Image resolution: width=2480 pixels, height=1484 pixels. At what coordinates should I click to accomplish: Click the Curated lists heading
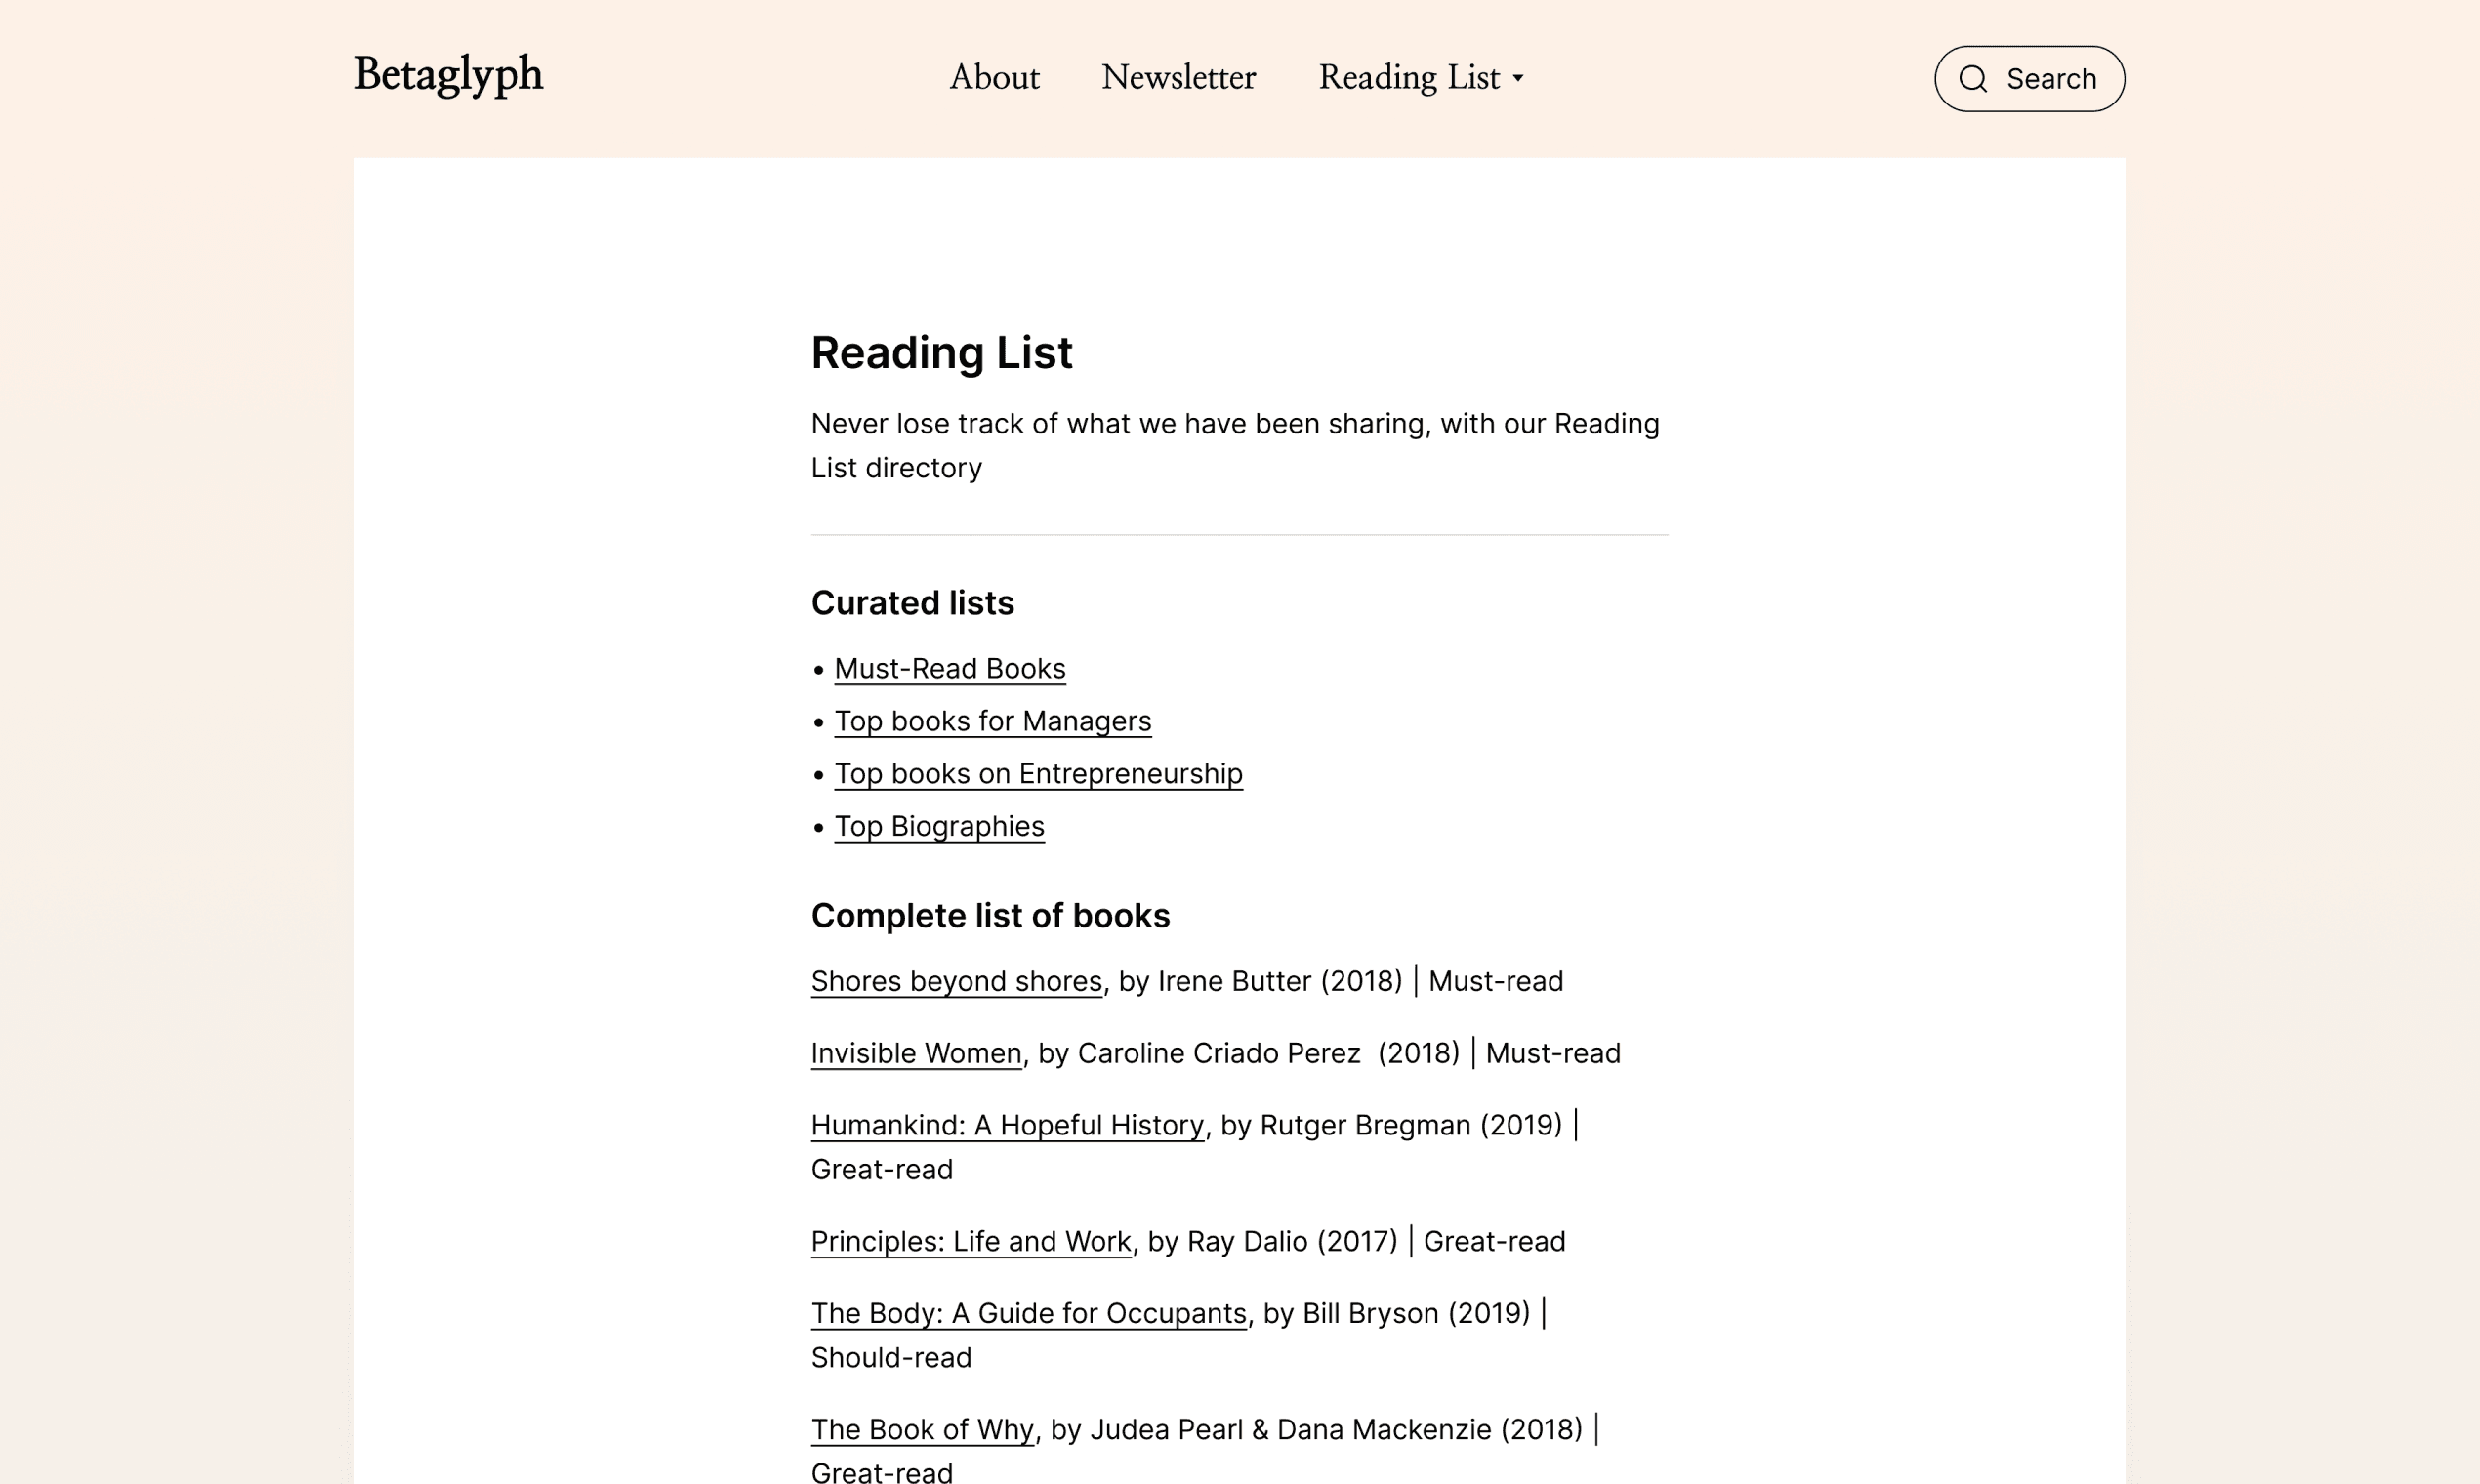(912, 603)
